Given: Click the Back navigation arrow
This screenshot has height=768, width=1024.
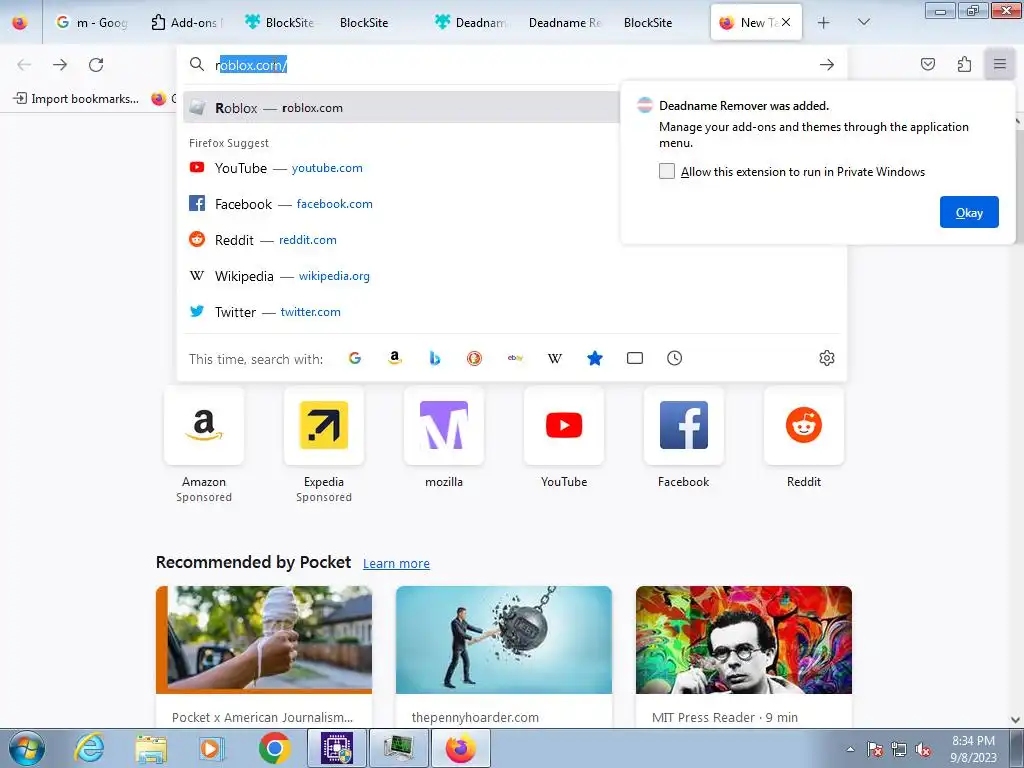Looking at the screenshot, I should pos(24,65).
